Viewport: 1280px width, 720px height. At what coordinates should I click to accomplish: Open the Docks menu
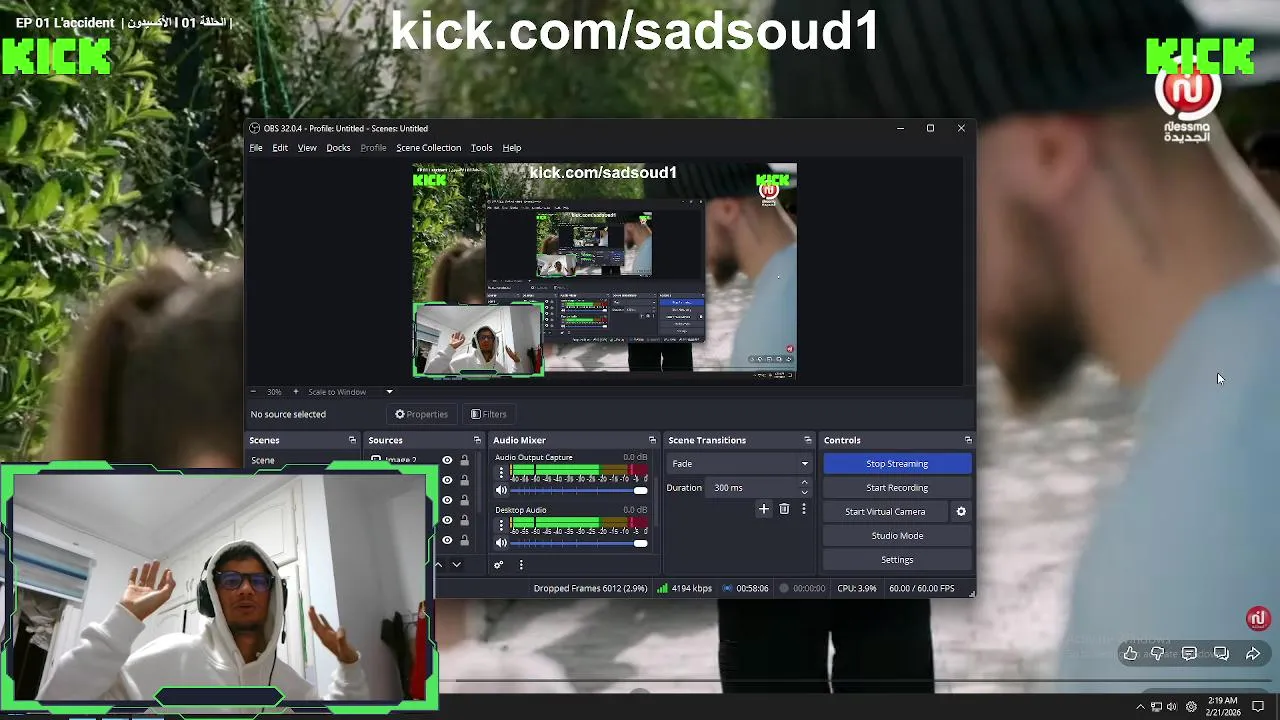(x=338, y=148)
